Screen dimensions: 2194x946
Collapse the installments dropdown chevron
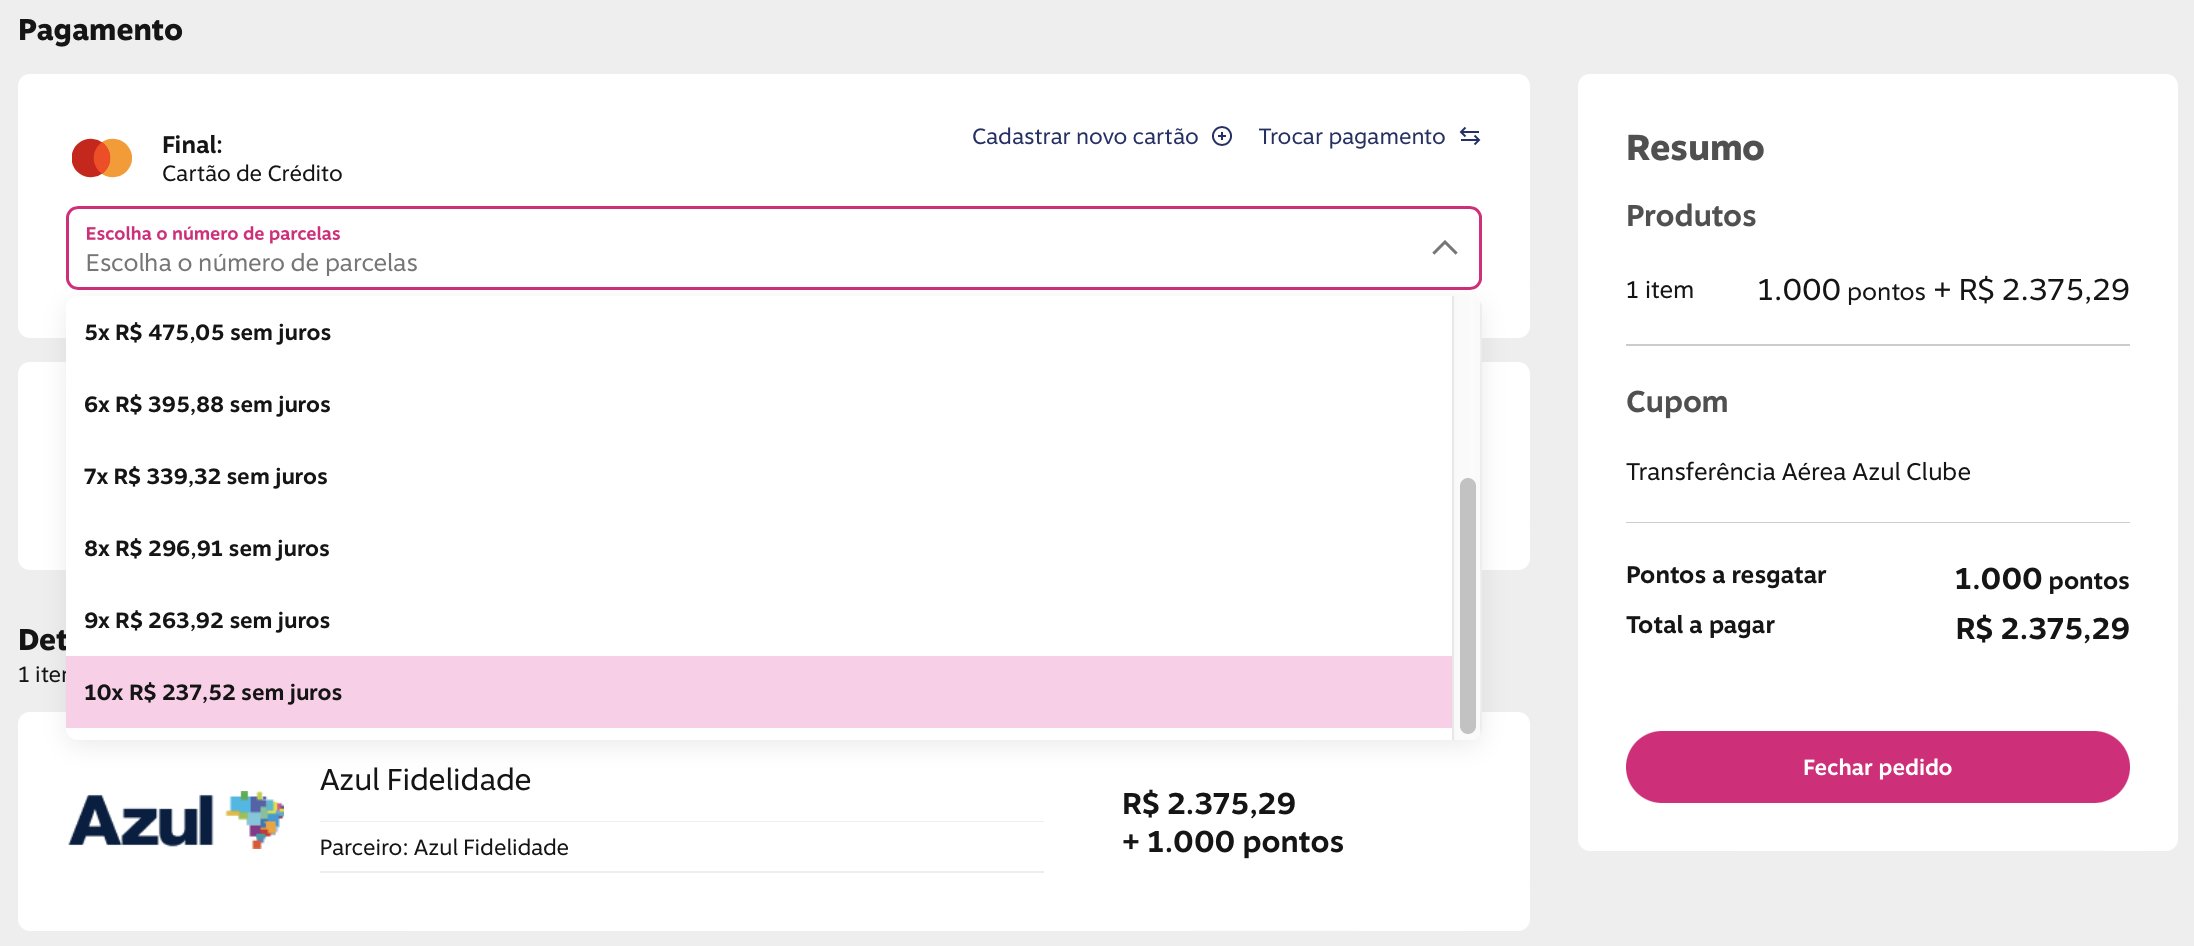pos(1444,248)
